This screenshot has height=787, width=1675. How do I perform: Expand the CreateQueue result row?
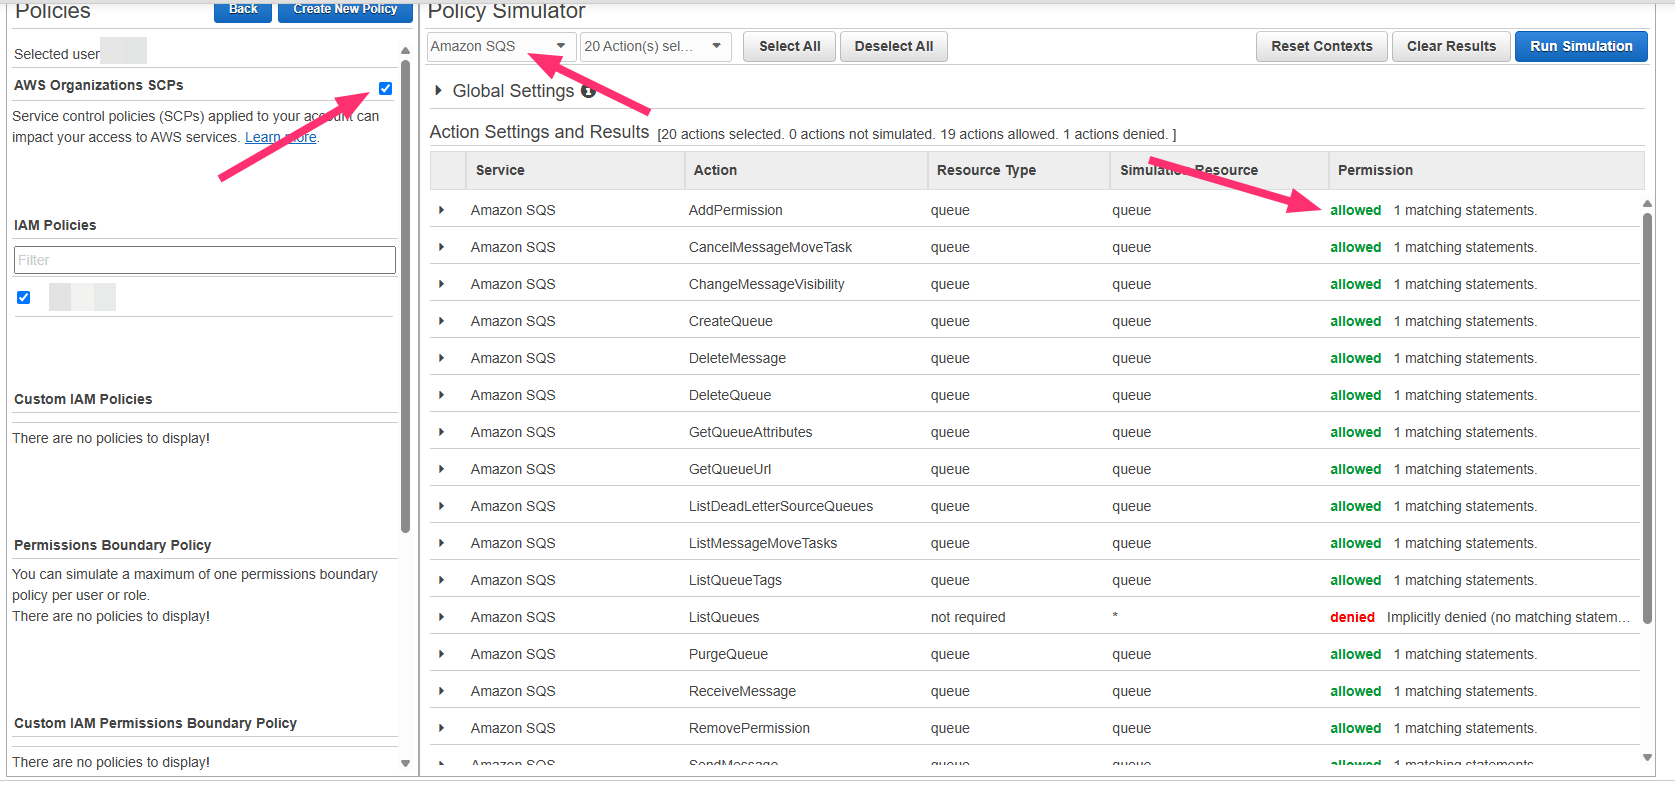tap(441, 321)
